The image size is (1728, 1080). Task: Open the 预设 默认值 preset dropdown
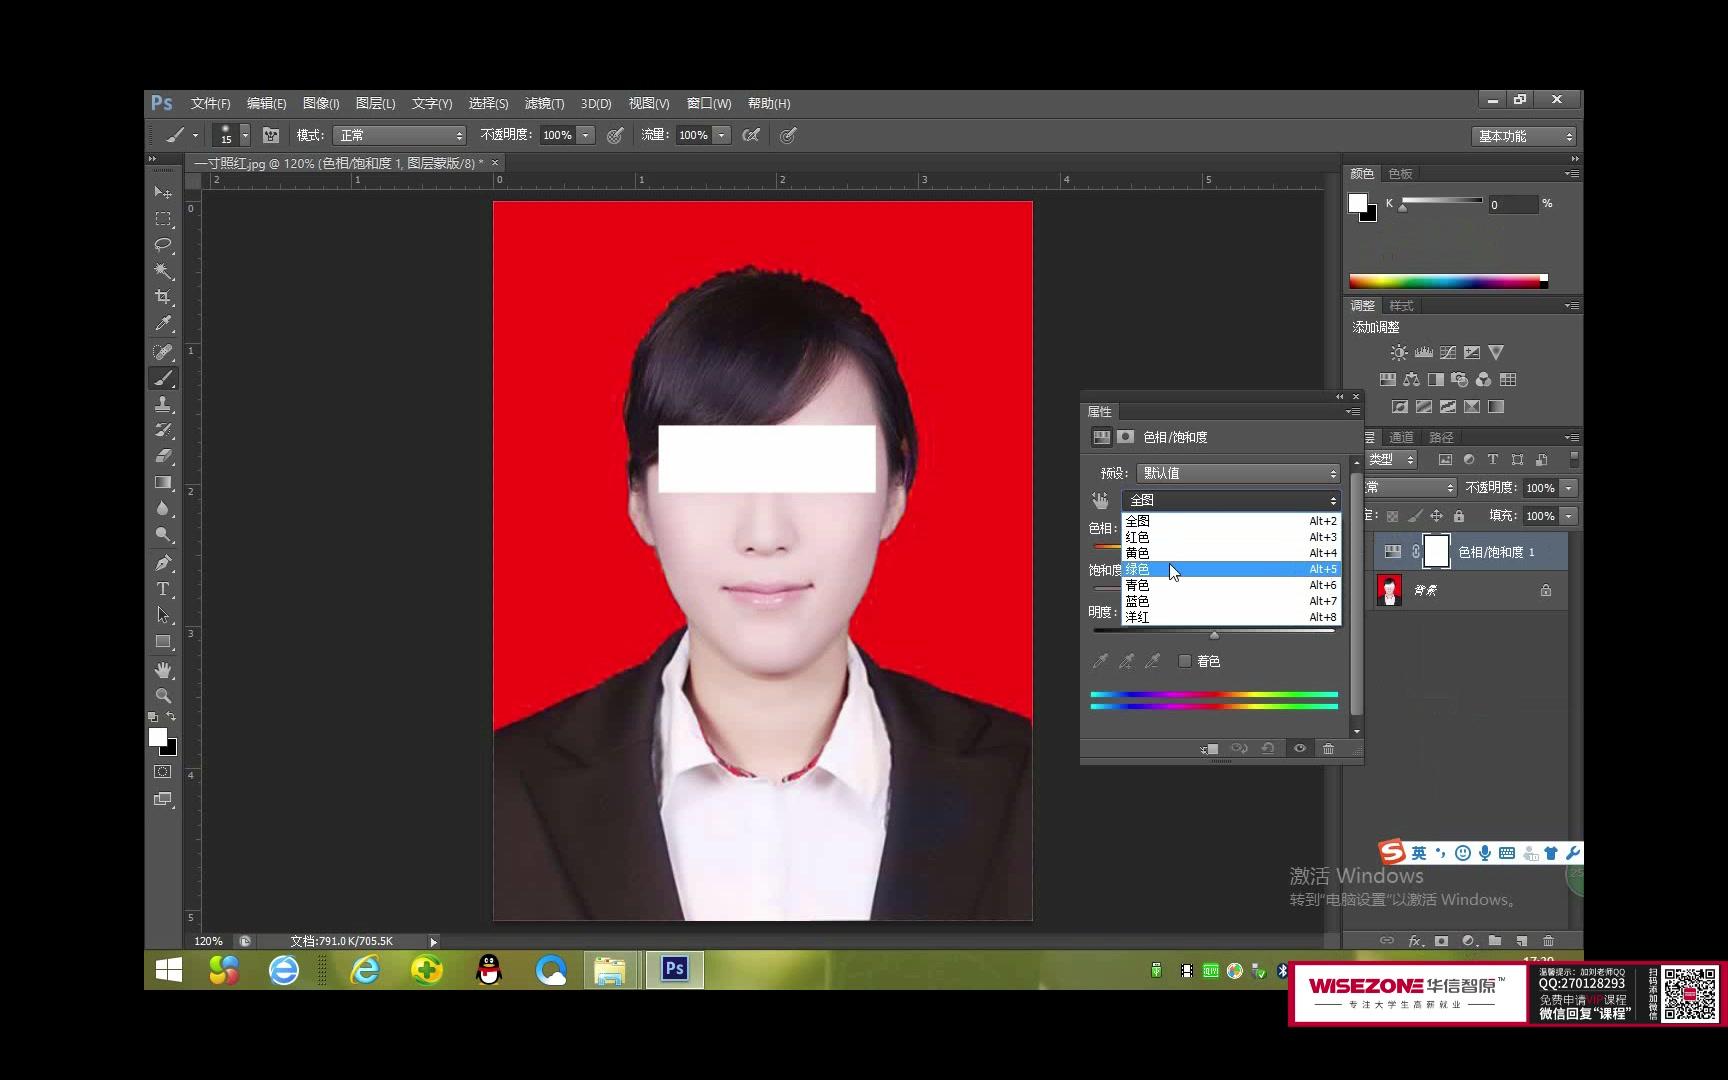(x=1238, y=473)
